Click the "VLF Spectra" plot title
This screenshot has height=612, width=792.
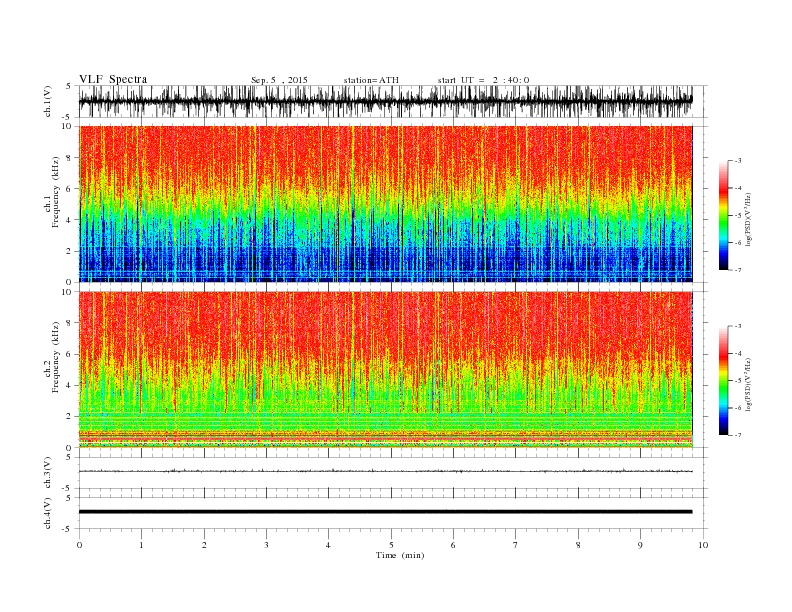pyautogui.click(x=113, y=79)
